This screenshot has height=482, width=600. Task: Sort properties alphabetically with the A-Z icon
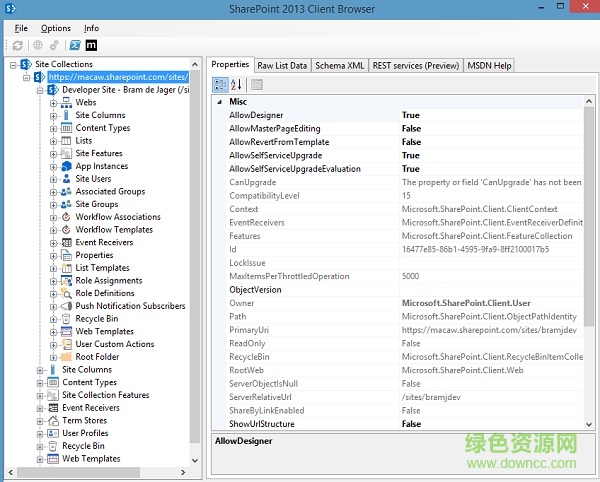[x=237, y=84]
